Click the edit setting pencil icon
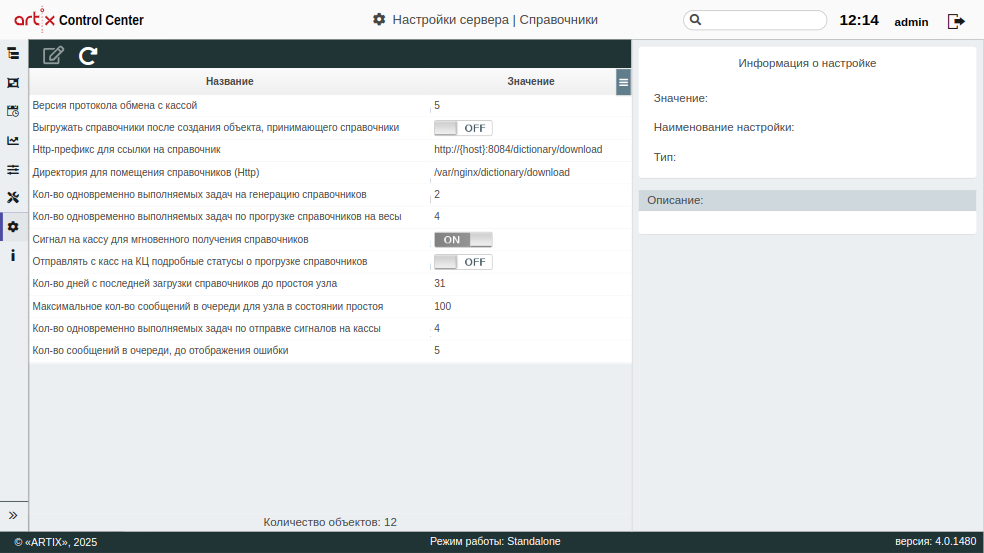984x553 pixels. (53, 56)
